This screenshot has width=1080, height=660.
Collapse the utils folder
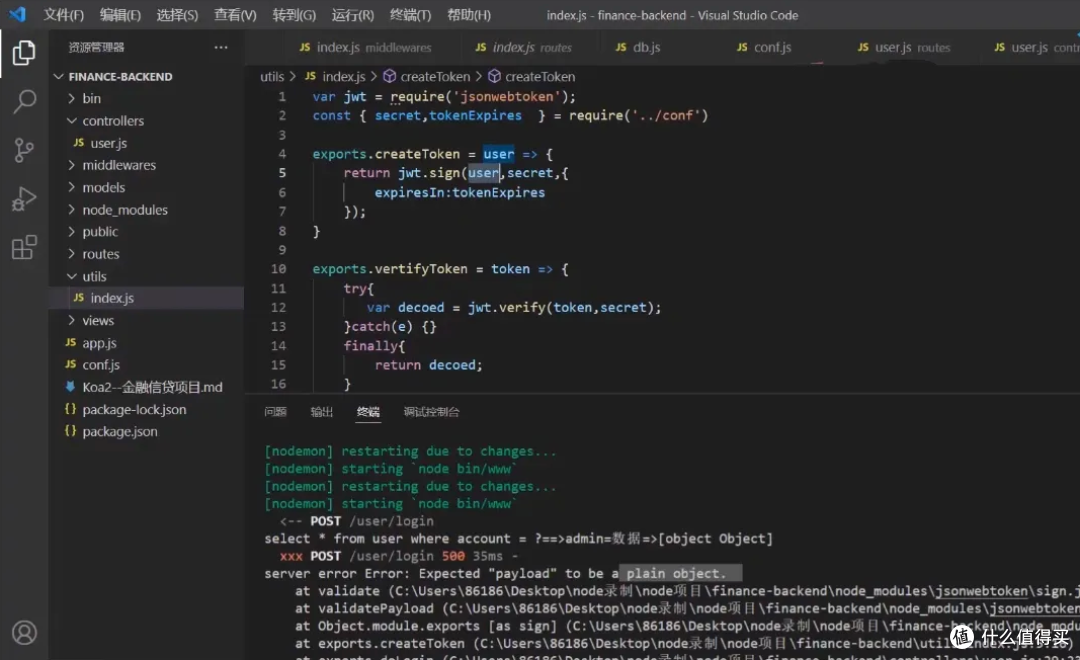(x=71, y=276)
